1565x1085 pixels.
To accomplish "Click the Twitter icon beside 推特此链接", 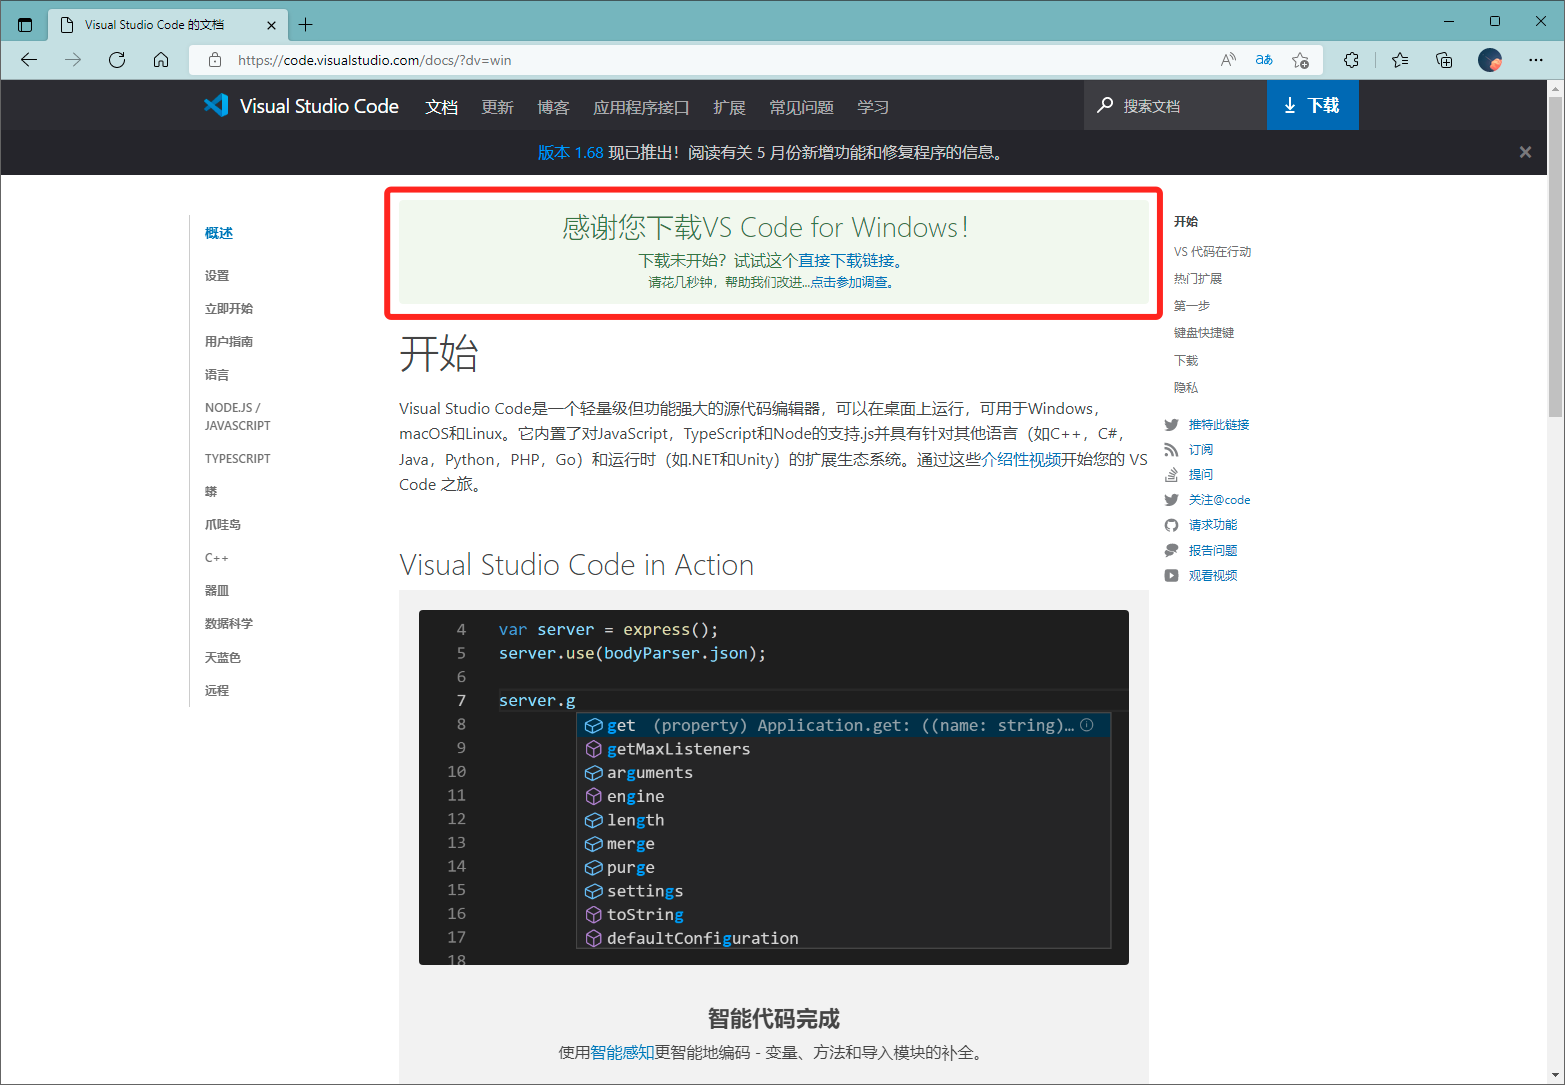I will click(1171, 425).
